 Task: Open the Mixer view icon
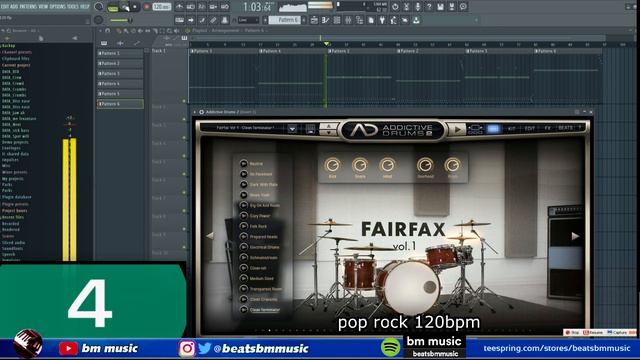click(x=348, y=20)
